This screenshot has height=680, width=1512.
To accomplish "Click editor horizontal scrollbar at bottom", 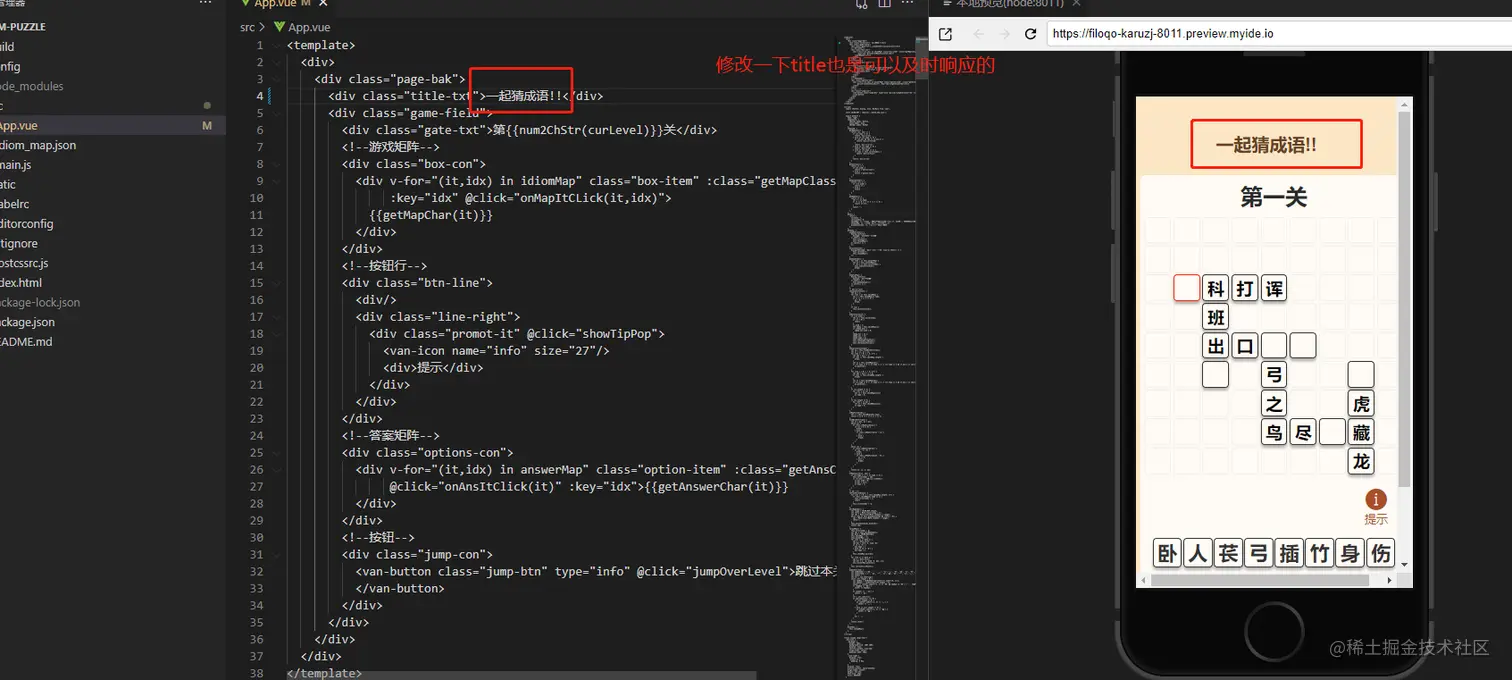I will click(x=522, y=675).
